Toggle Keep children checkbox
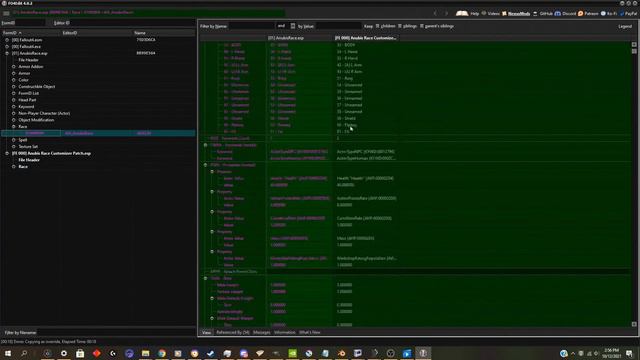The image size is (640, 360). [x=378, y=26]
